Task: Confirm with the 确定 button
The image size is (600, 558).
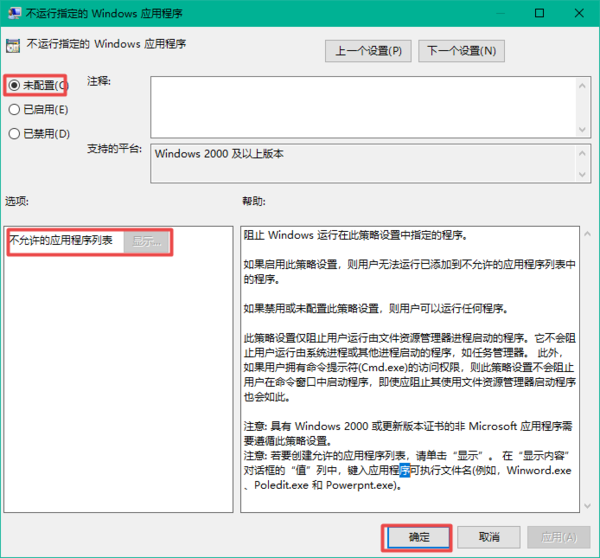Action: 416,537
